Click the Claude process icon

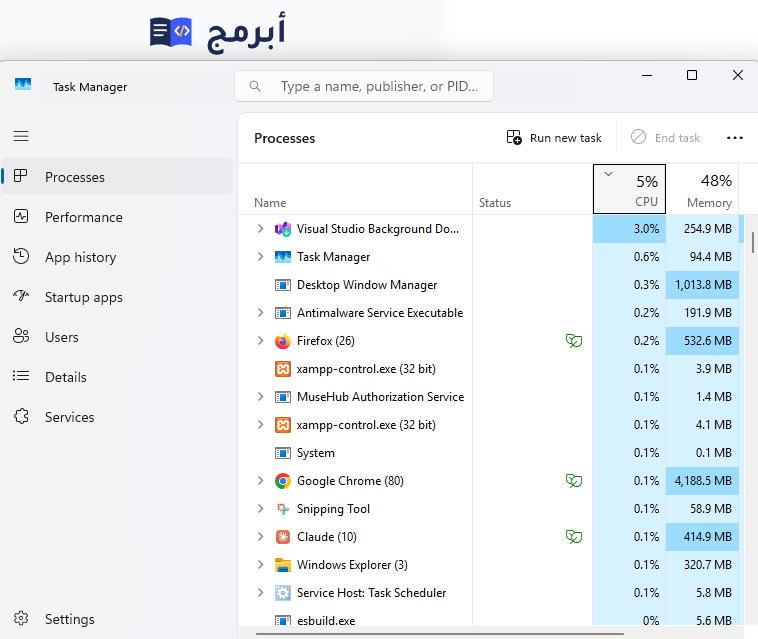point(283,537)
